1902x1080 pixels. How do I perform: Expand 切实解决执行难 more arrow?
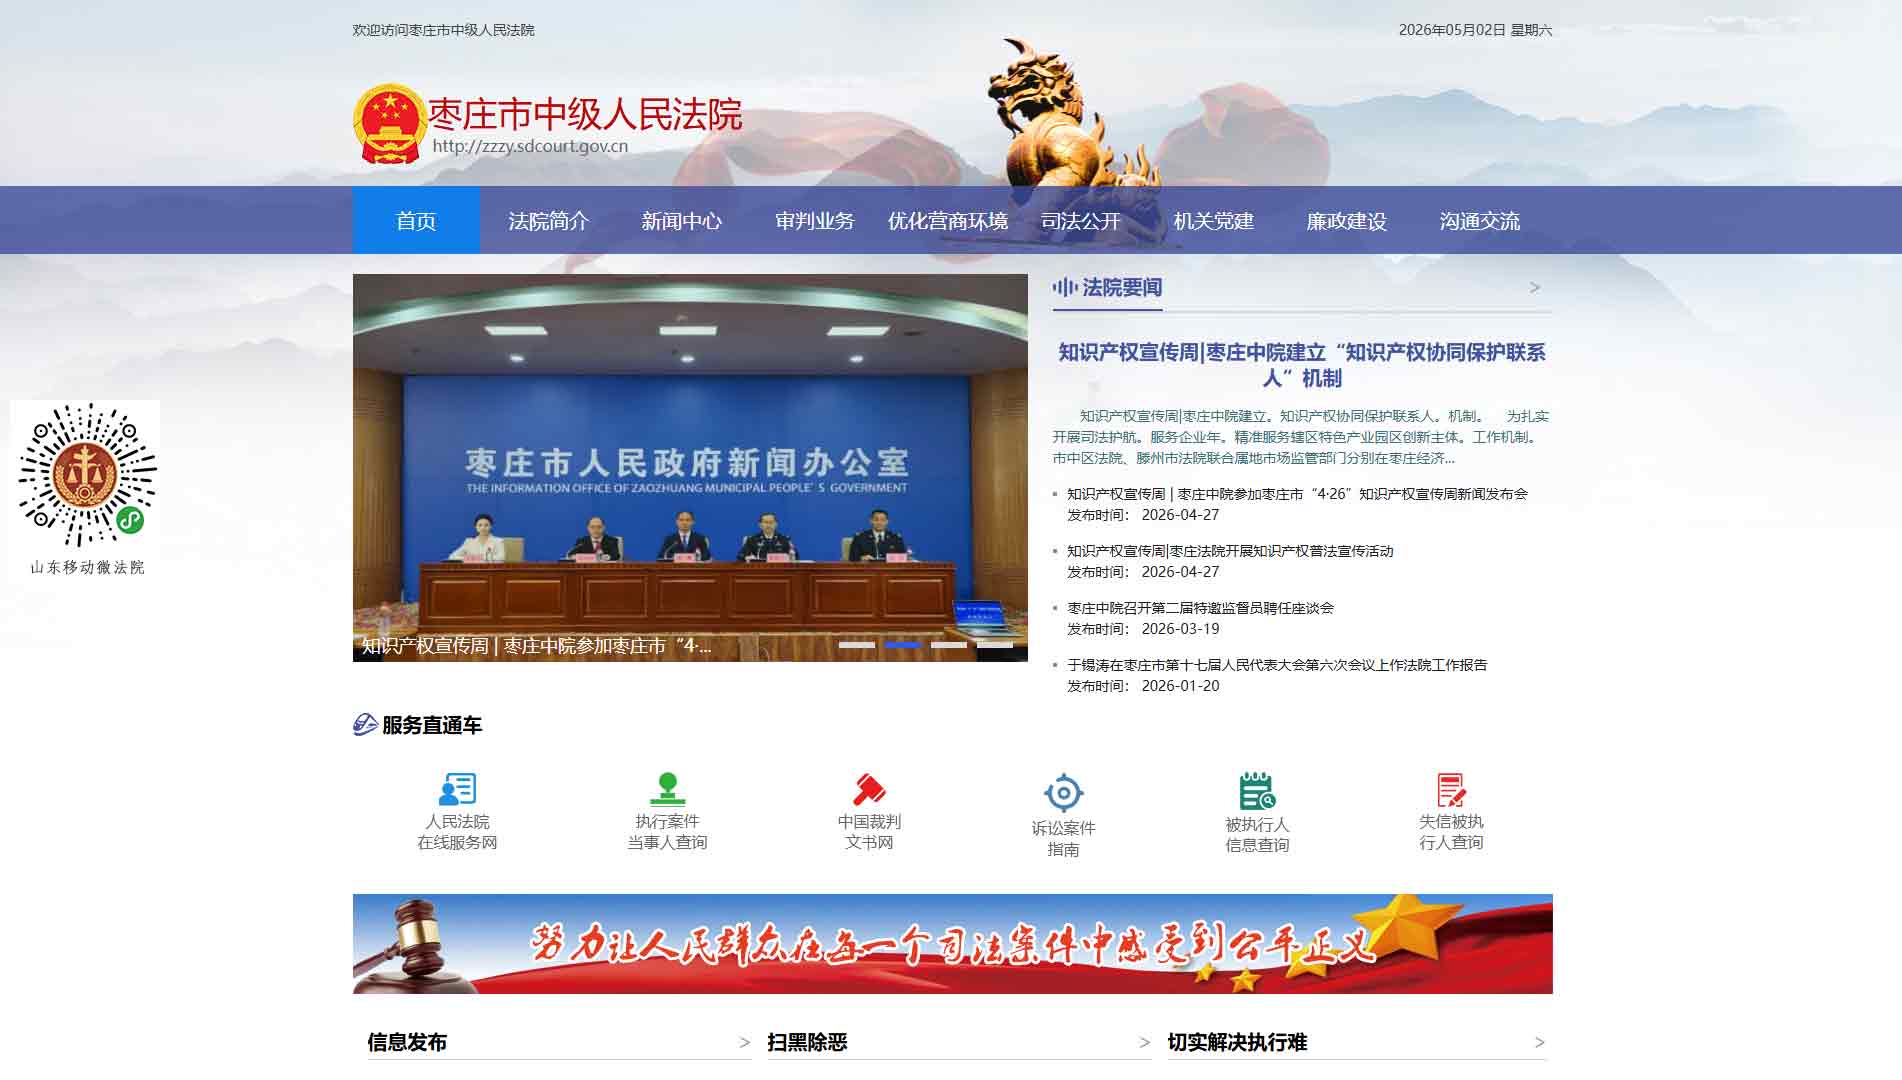point(1539,1042)
